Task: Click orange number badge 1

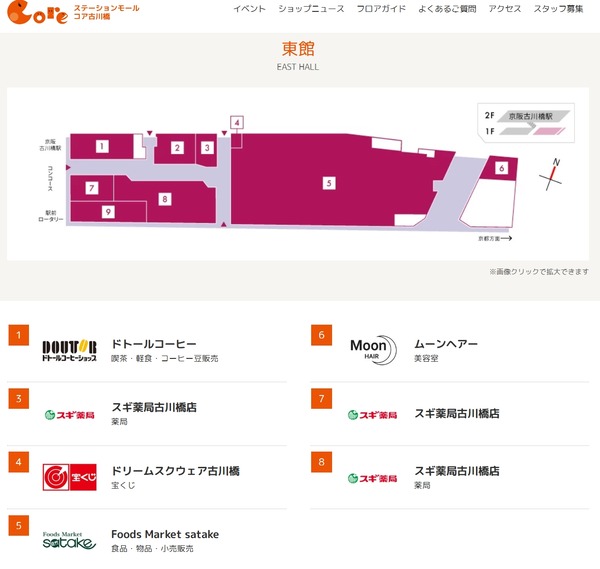Action: [x=18, y=335]
